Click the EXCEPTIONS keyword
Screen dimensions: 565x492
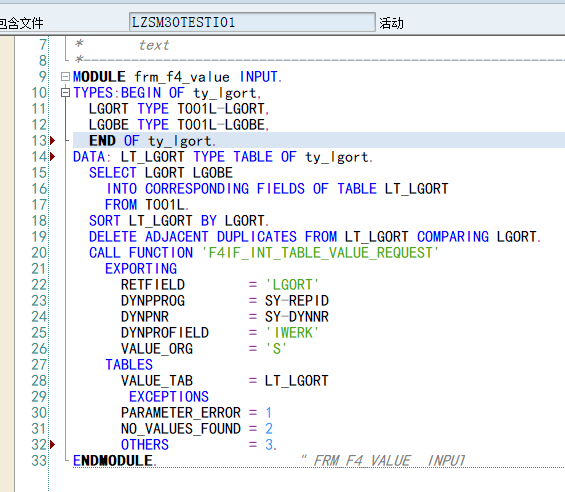click(x=169, y=397)
